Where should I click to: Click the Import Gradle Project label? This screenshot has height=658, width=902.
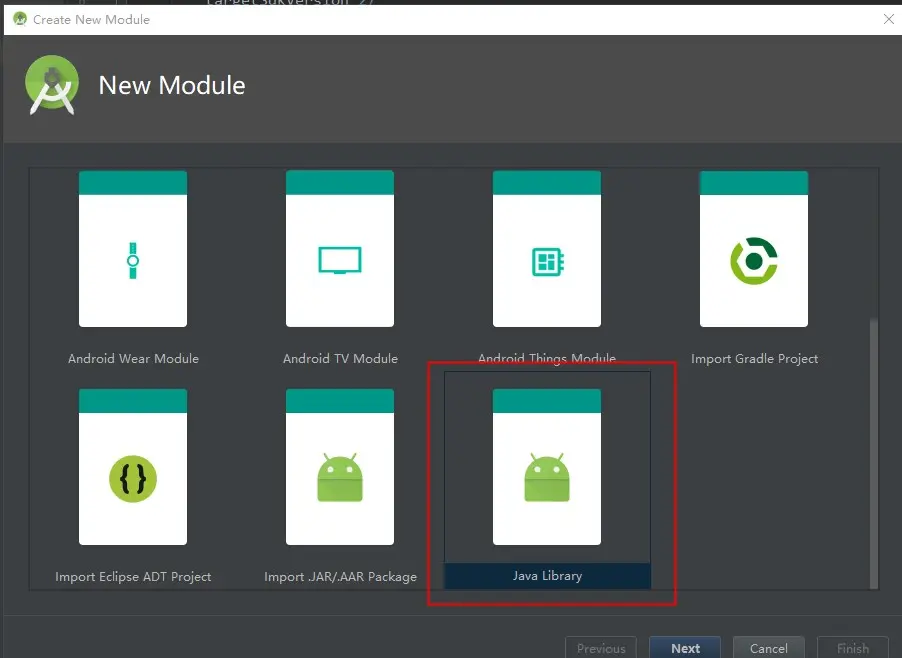pyautogui.click(x=754, y=358)
